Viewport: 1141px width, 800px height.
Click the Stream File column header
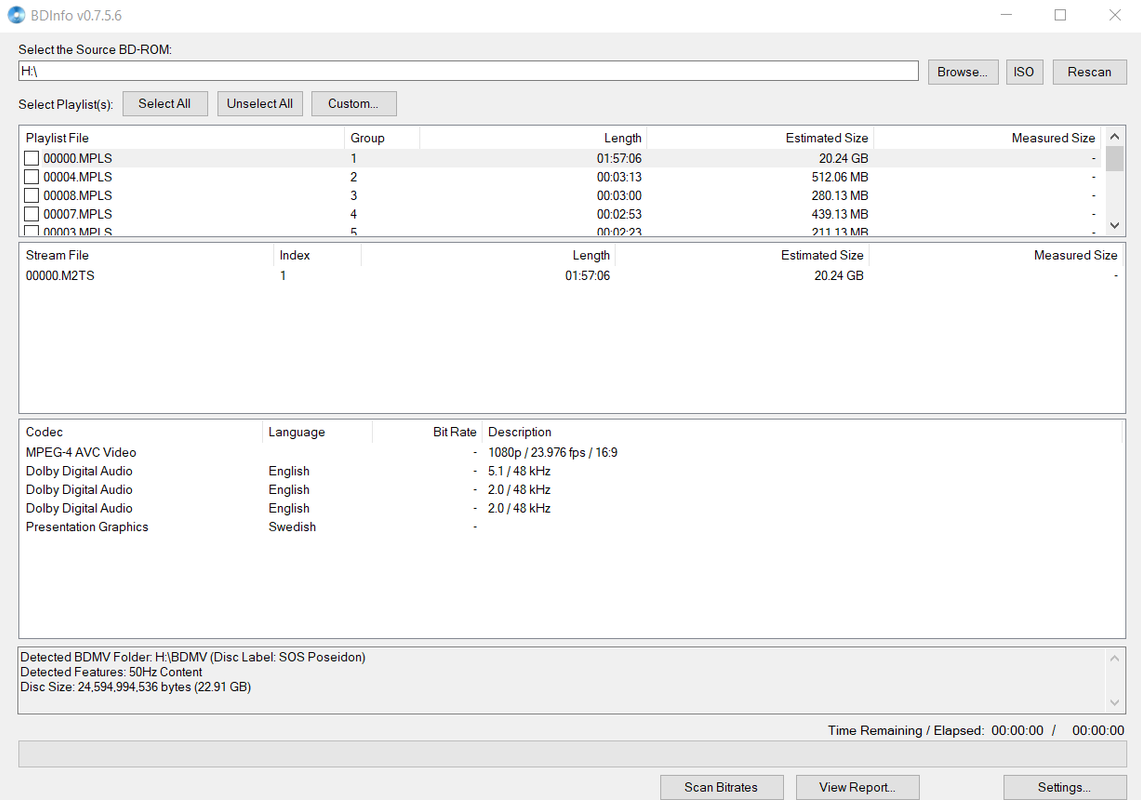click(147, 256)
